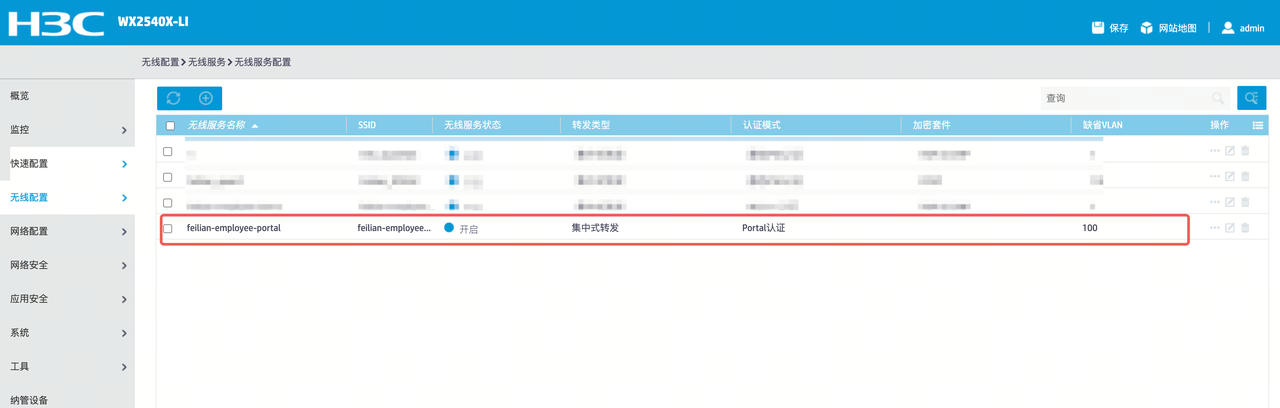Expand the 快速配置 sidebar chevron
The width and height of the screenshot is (1280, 408).
click(x=124, y=164)
